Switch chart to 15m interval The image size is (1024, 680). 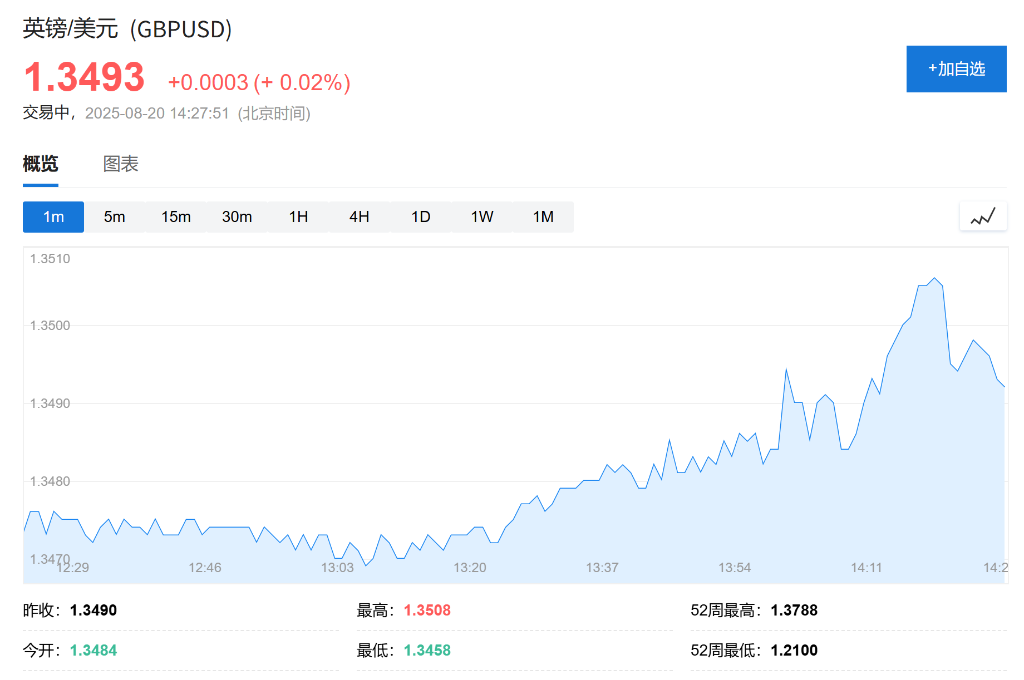[176, 217]
